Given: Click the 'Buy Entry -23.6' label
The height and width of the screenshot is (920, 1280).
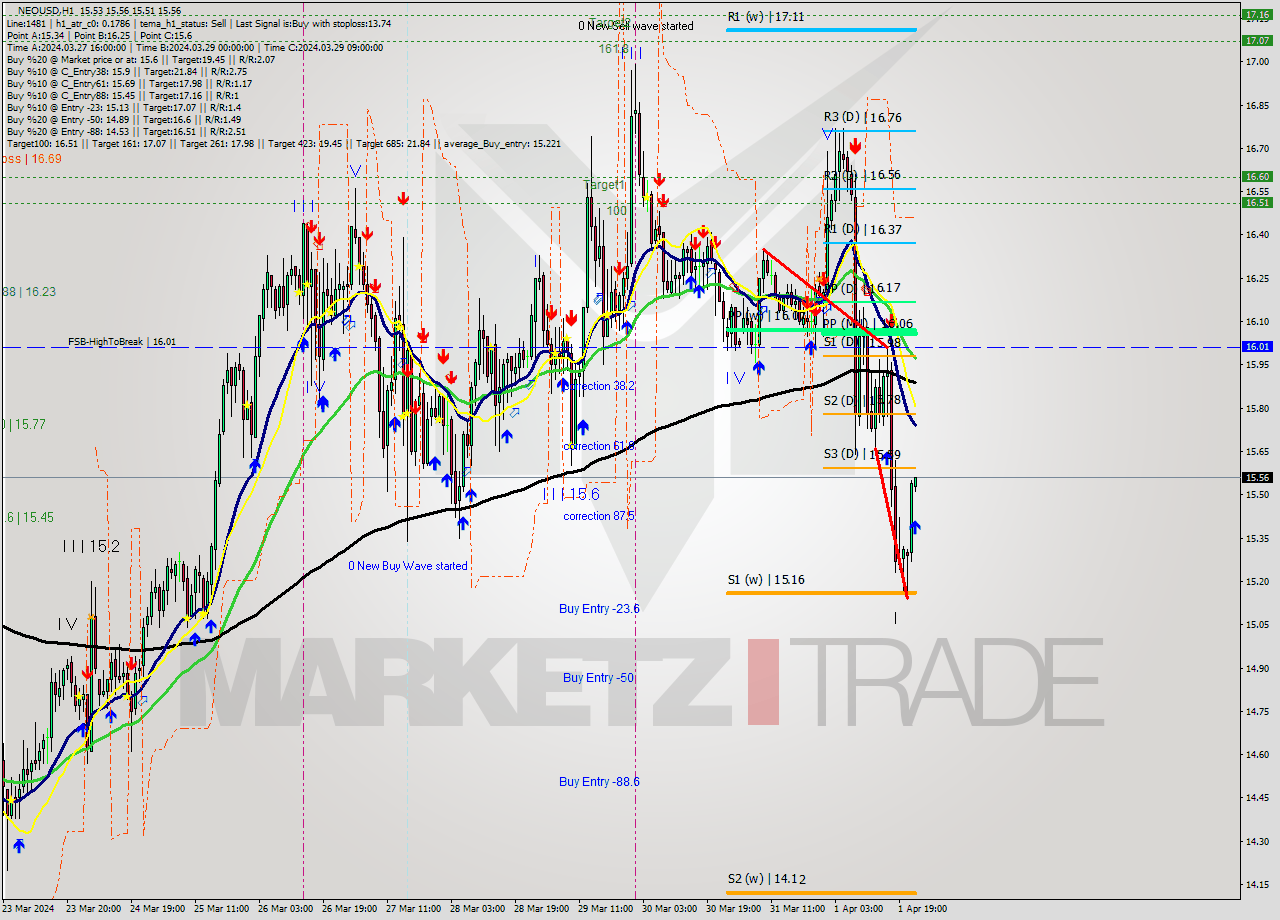Looking at the screenshot, I should (x=599, y=608).
